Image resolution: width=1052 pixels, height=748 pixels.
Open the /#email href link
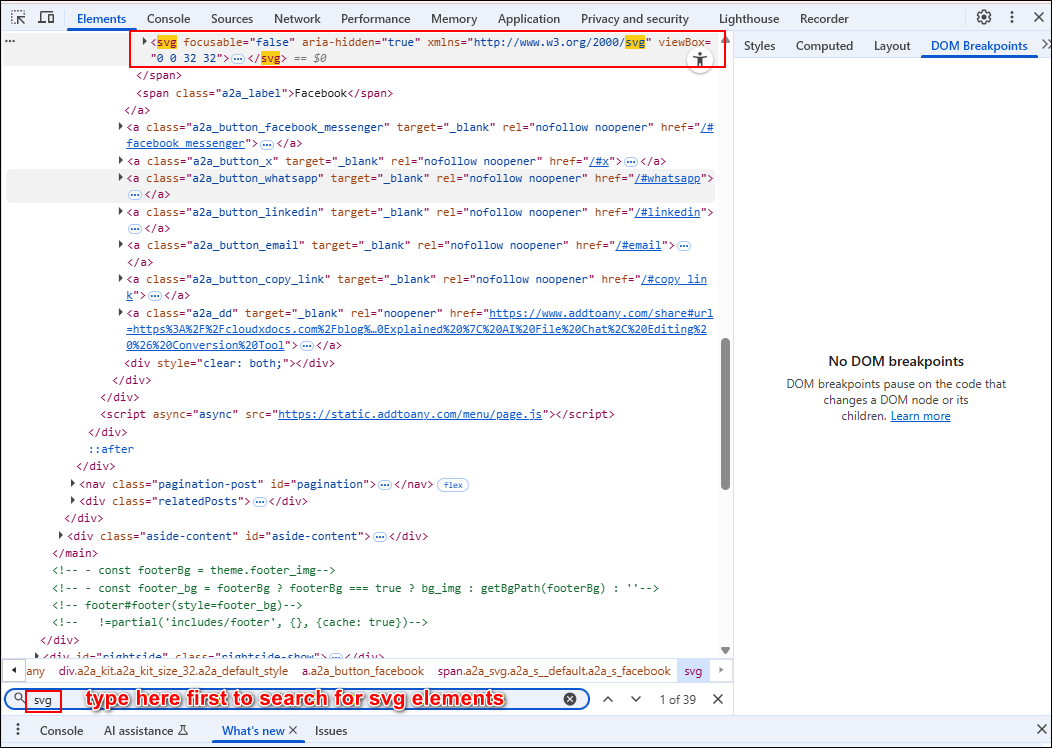[638, 245]
